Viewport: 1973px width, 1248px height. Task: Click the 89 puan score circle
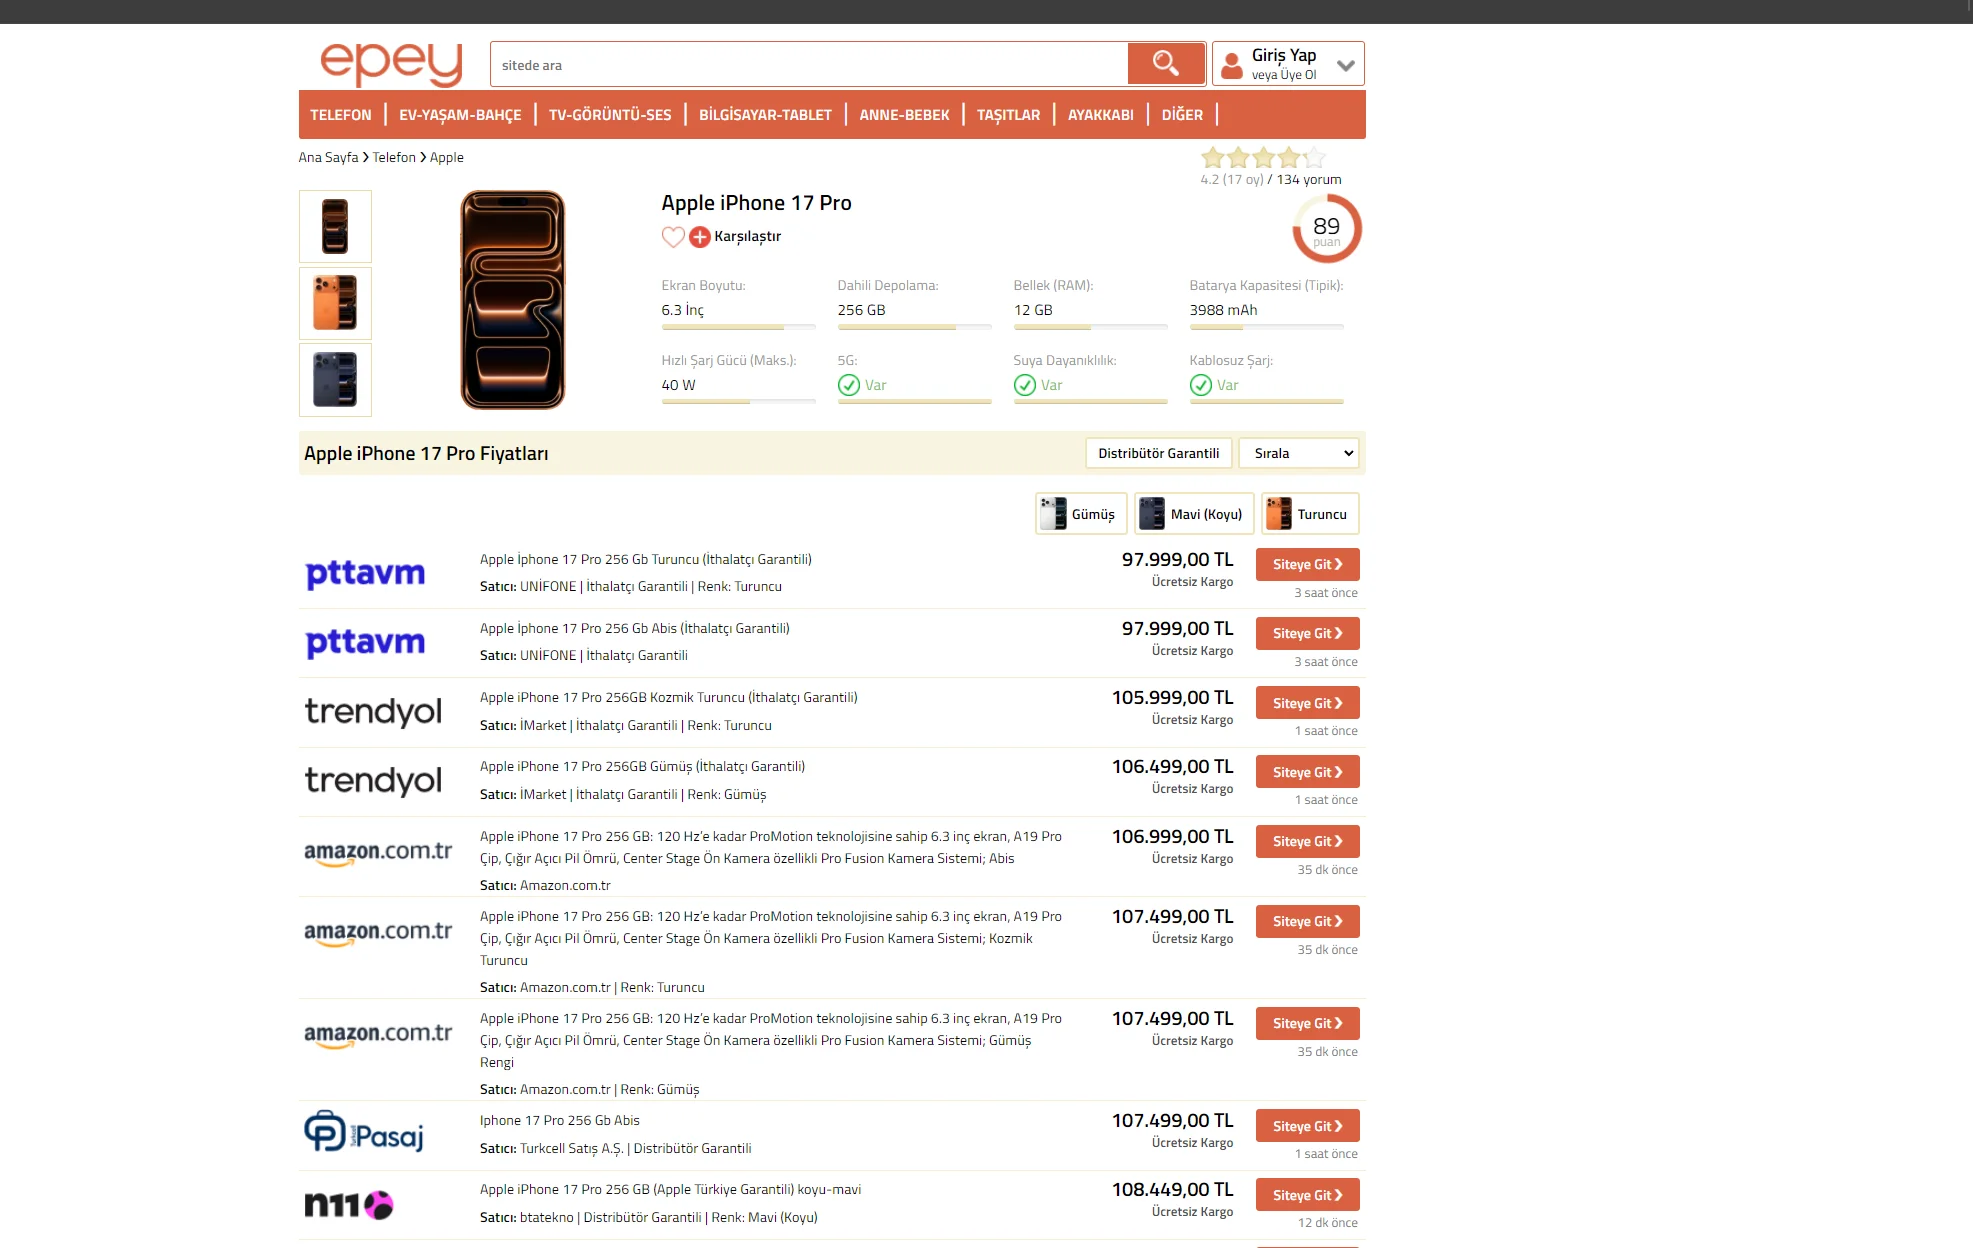[1327, 229]
